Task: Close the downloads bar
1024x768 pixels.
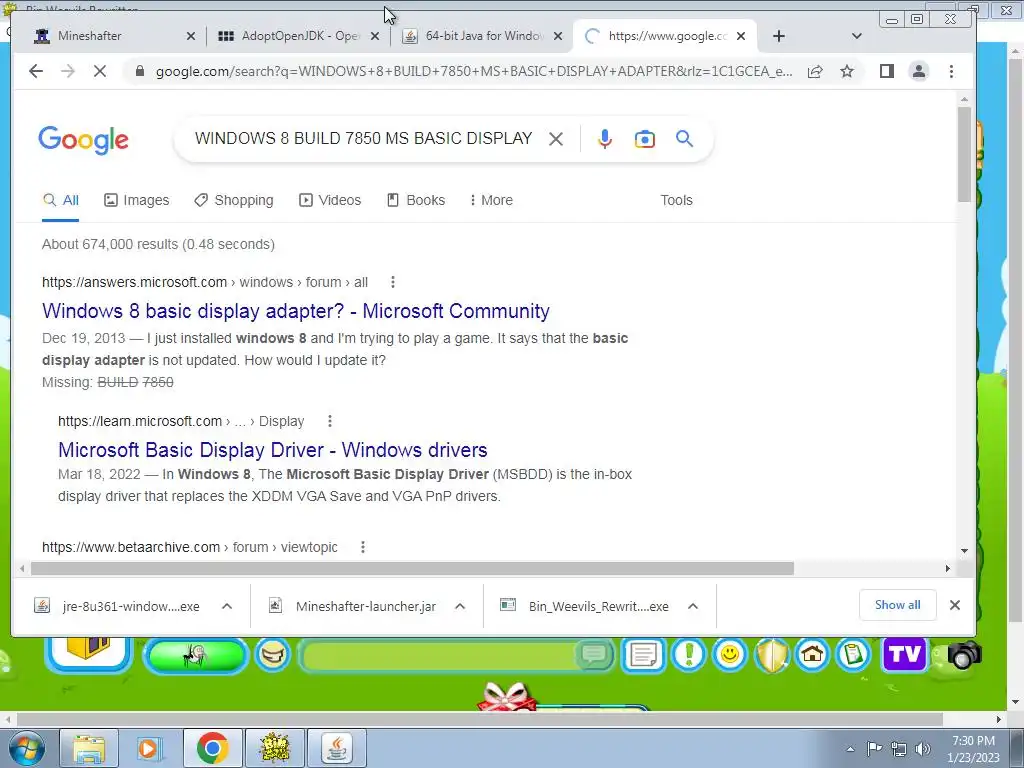Action: pos(955,605)
